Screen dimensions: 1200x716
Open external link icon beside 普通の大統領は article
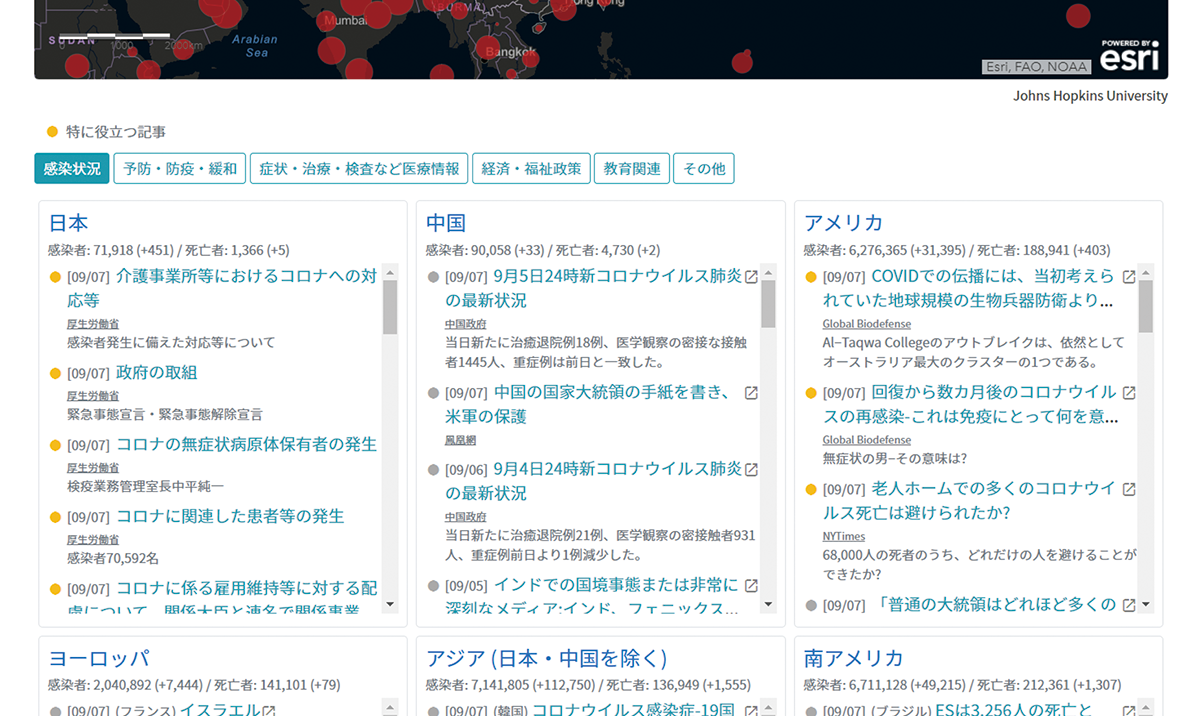pyautogui.click(x=1129, y=605)
